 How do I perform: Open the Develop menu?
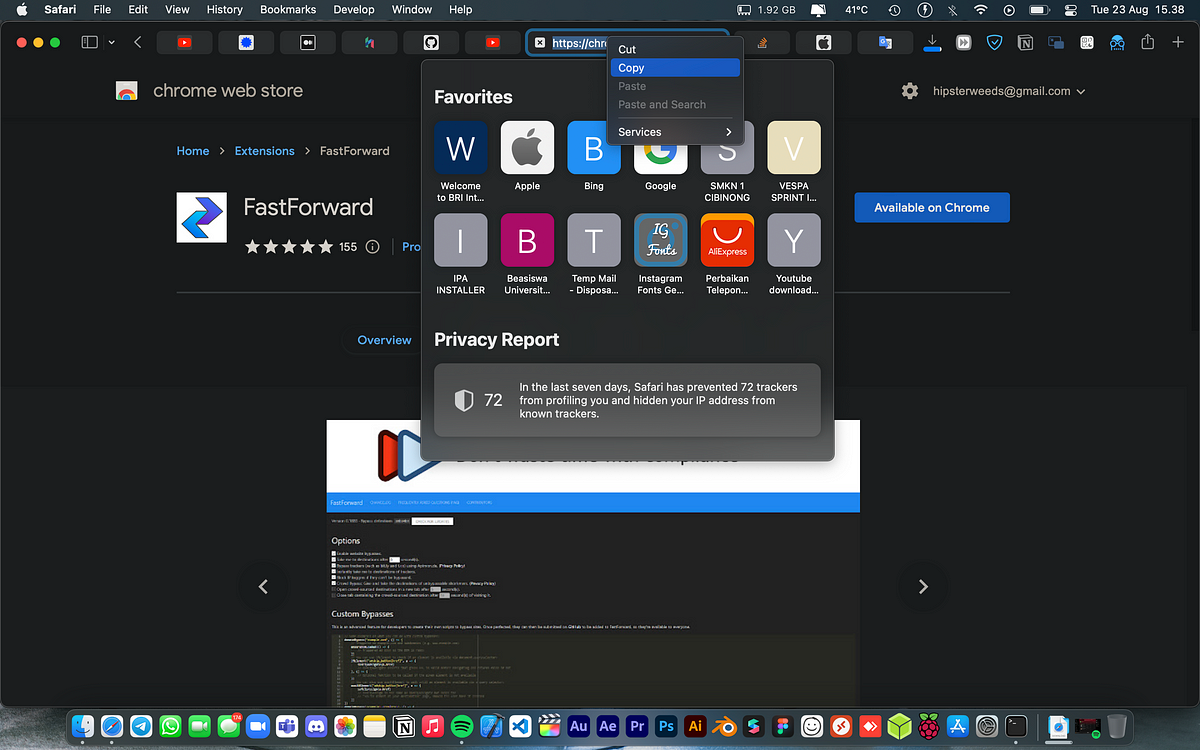pos(353,9)
